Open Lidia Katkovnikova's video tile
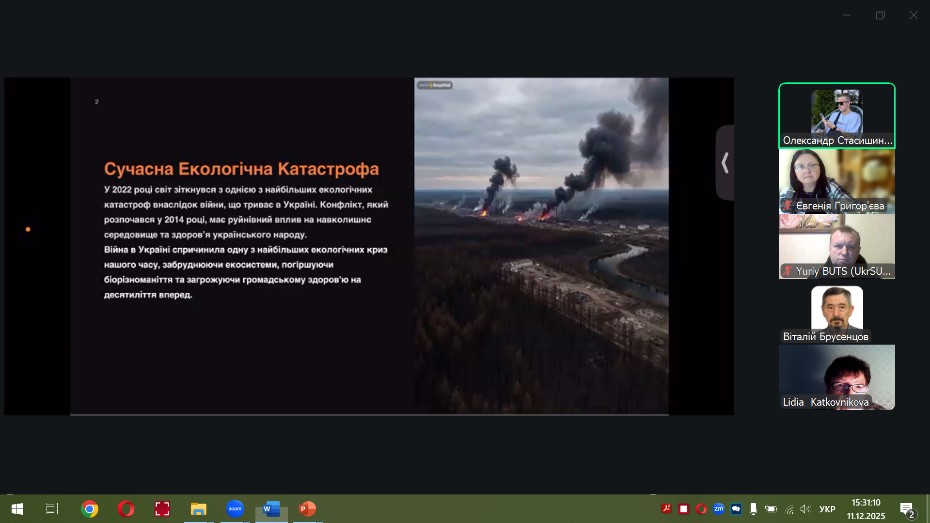Image resolution: width=930 pixels, height=523 pixels. pyautogui.click(x=836, y=376)
